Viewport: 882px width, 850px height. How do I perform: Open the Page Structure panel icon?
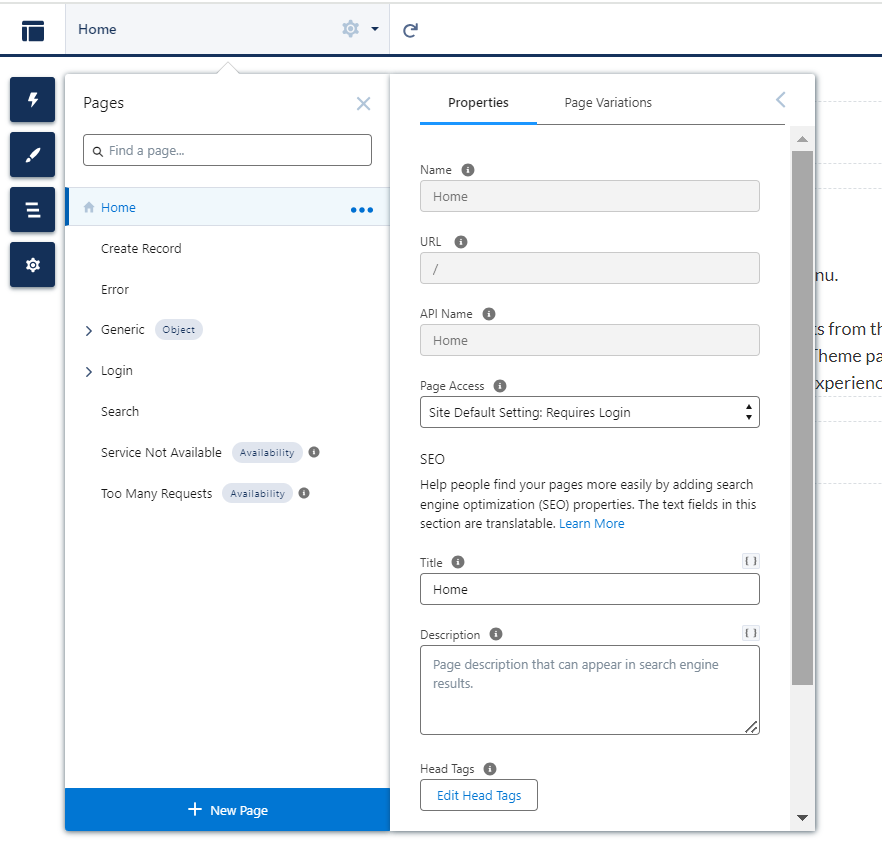[32, 210]
